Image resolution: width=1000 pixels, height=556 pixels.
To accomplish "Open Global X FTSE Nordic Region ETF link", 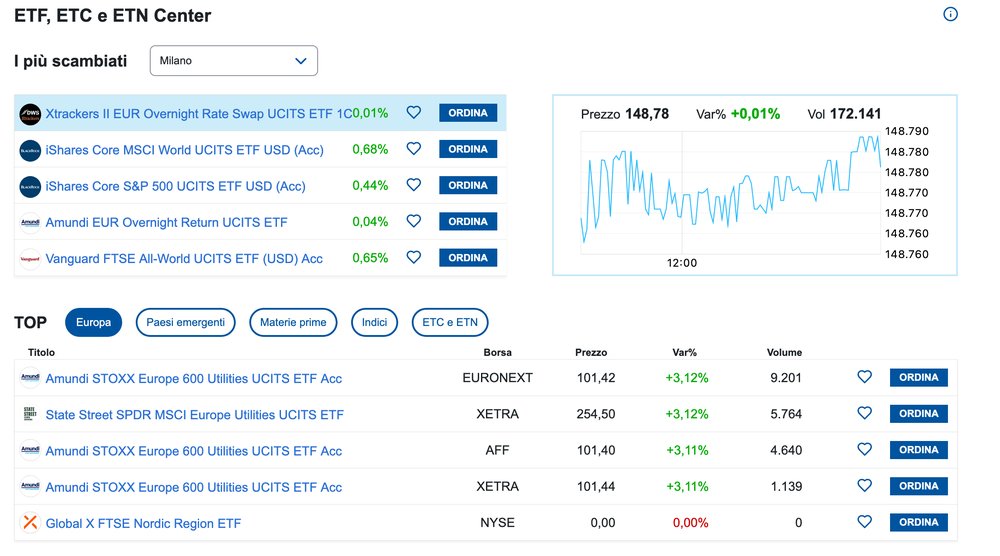I will [143, 524].
